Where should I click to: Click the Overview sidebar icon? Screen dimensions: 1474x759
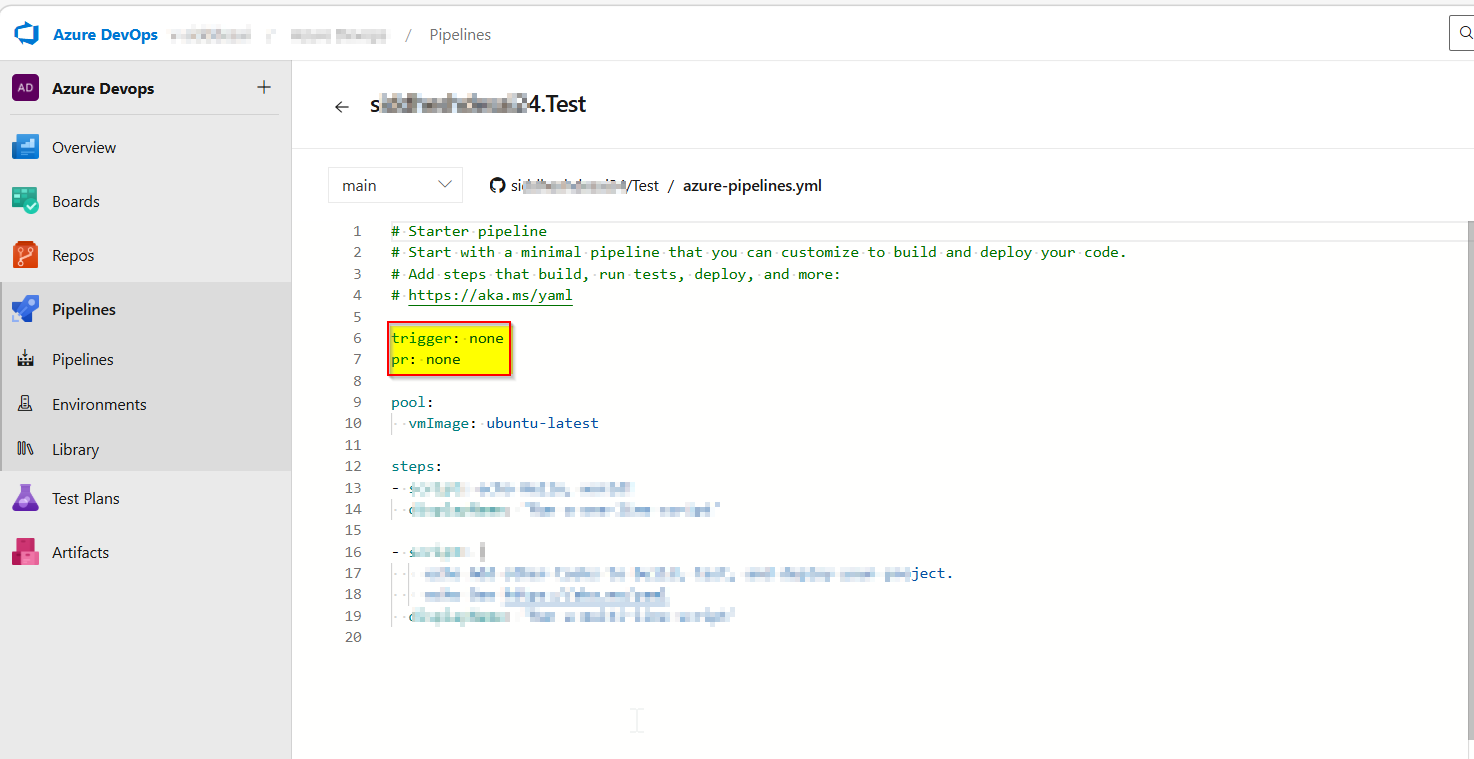(x=25, y=147)
